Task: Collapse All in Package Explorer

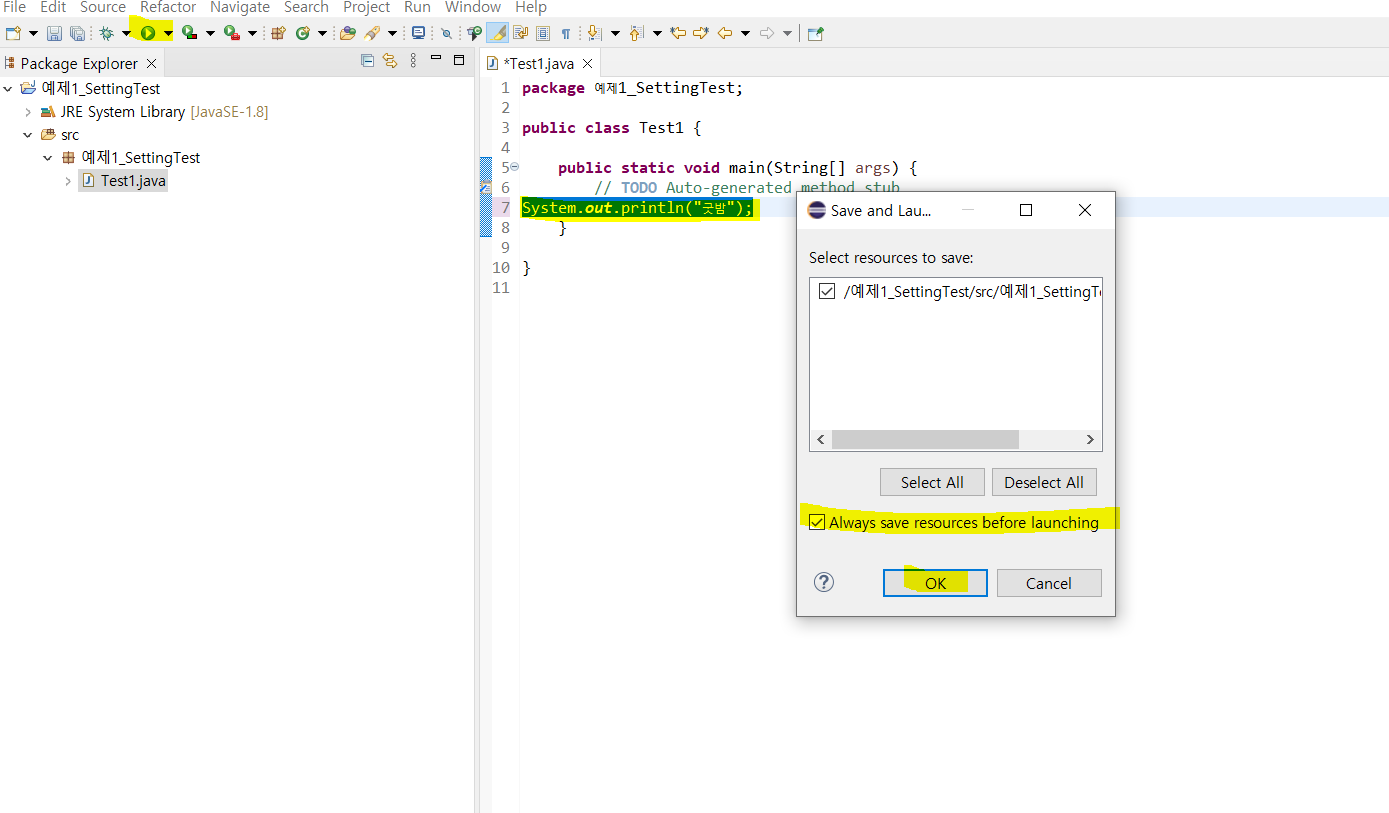Action: point(367,61)
